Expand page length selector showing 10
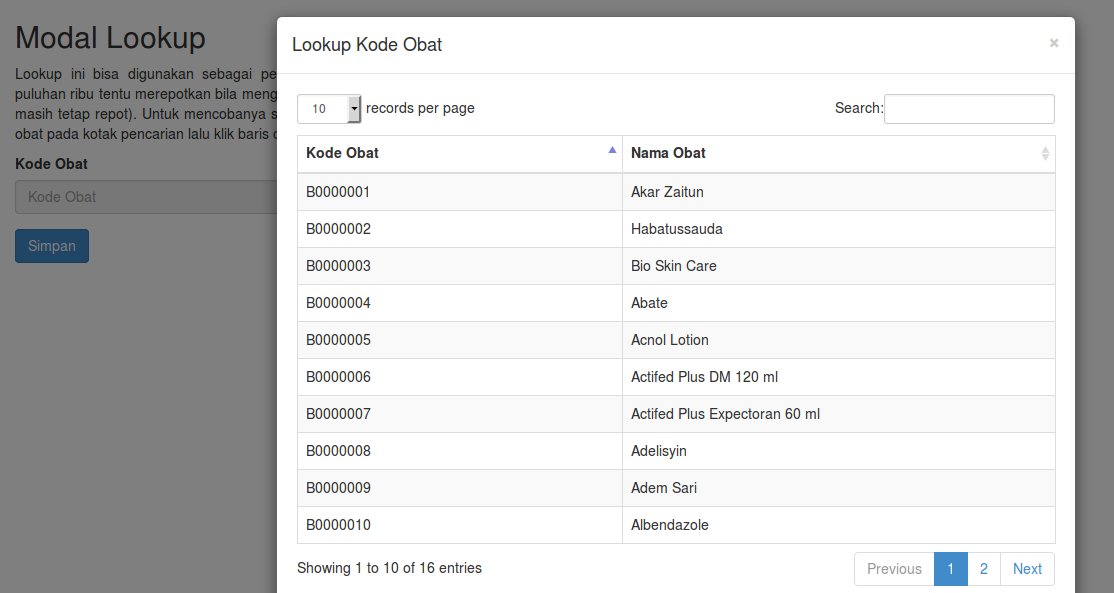Screen dimensions: 1114x593 click(x=329, y=108)
